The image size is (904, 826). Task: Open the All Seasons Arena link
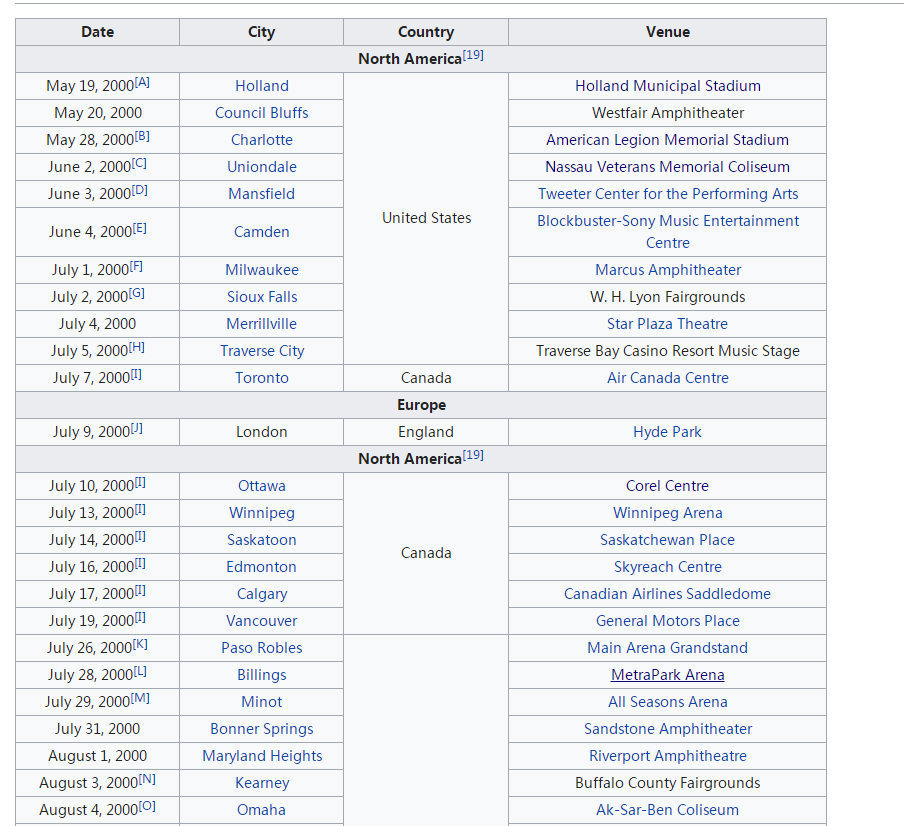click(x=668, y=702)
